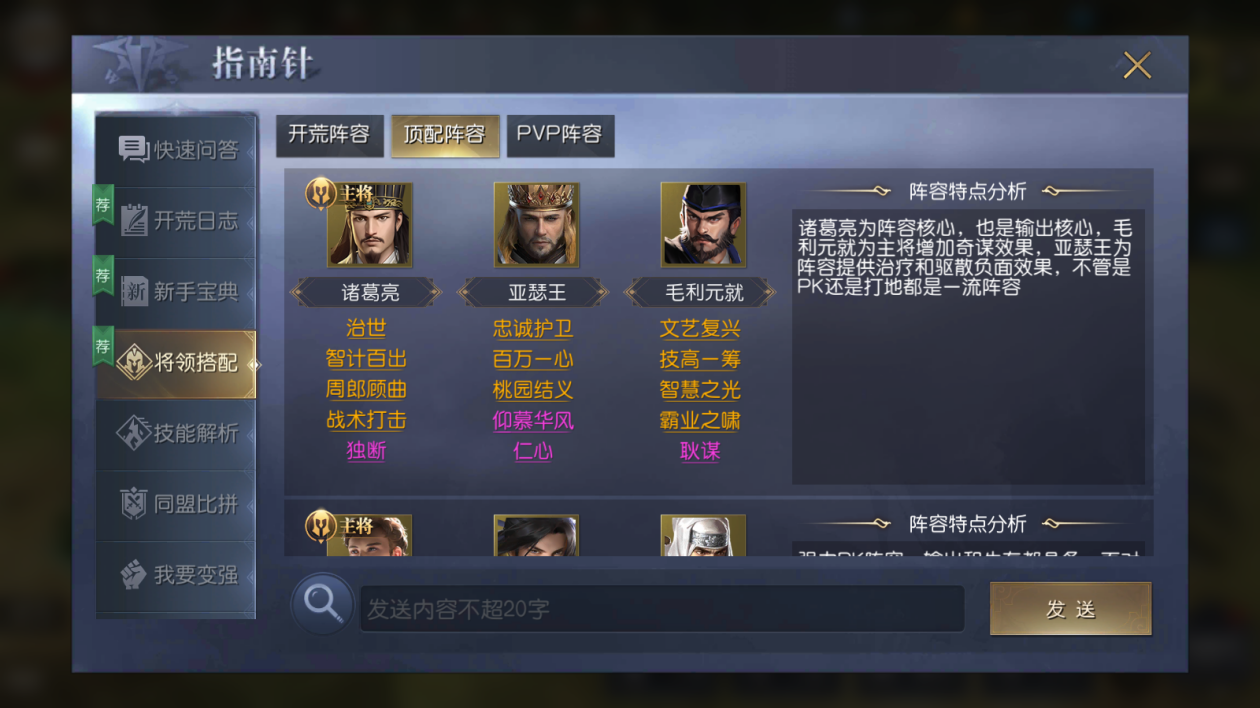This screenshot has width=1260, height=708.
Task: Switch to the PVP阵容 tab
Action: tap(560, 135)
